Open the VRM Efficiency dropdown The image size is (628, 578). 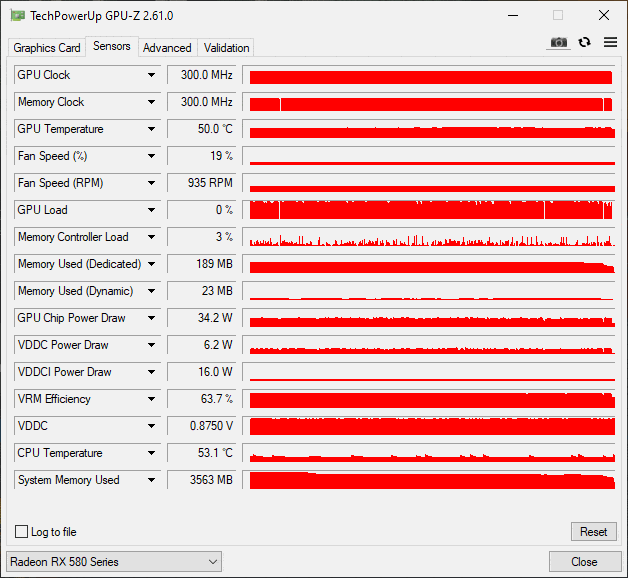coord(151,399)
